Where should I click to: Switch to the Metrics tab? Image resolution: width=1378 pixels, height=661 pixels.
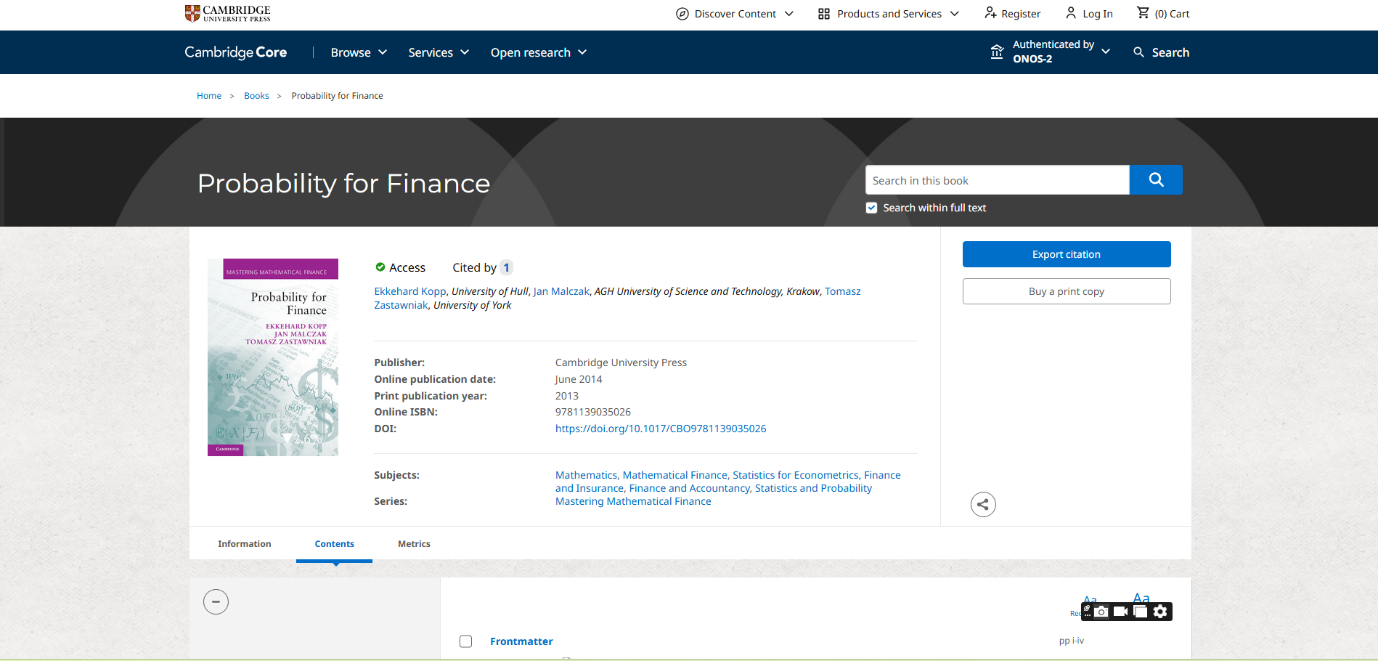pyautogui.click(x=414, y=544)
